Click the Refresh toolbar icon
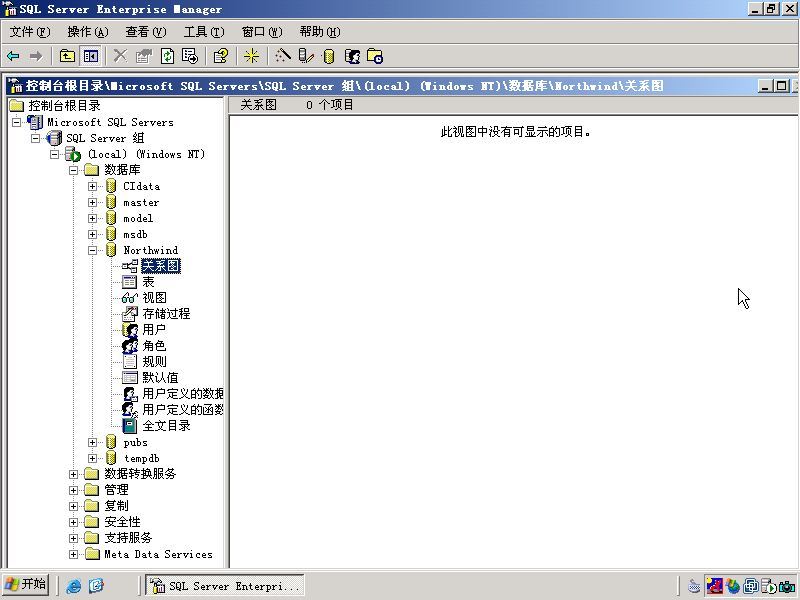The height and width of the screenshot is (600, 800). [x=167, y=56]
